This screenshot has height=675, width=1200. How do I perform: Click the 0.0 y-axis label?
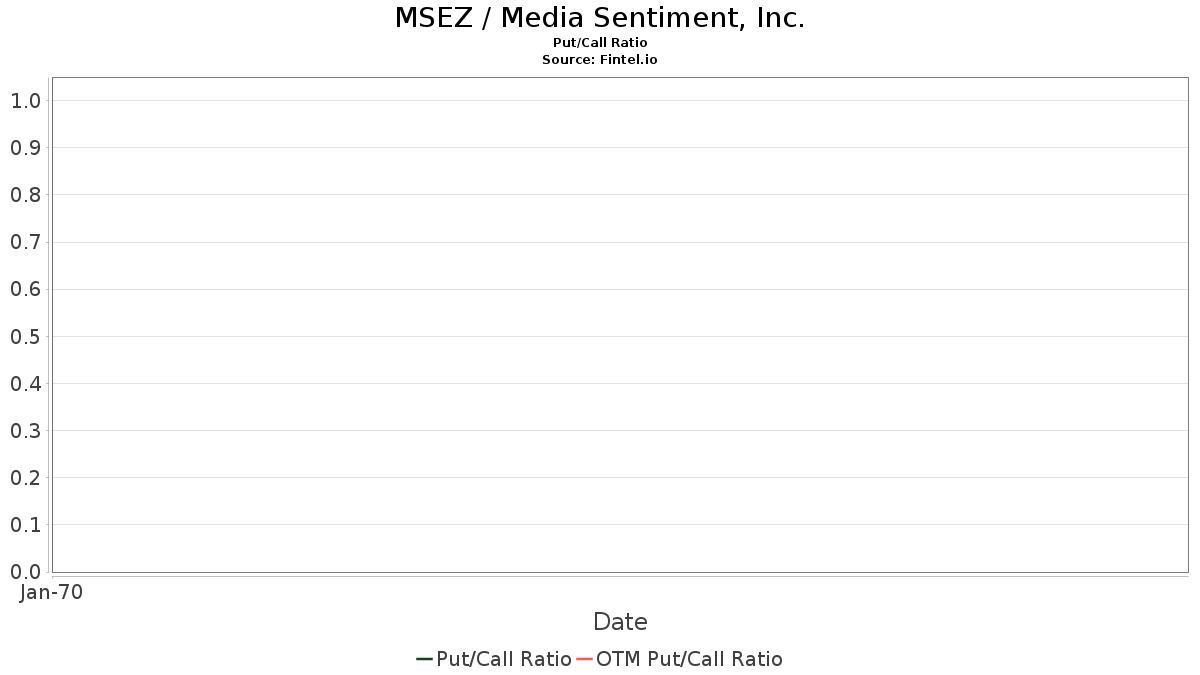[25, 572]
